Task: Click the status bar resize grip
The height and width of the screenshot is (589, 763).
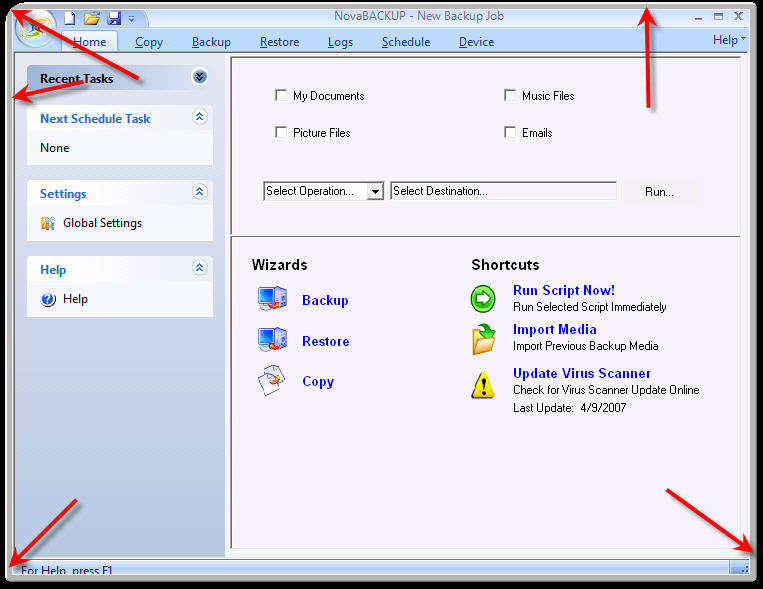Action: [x=744, y=568]
